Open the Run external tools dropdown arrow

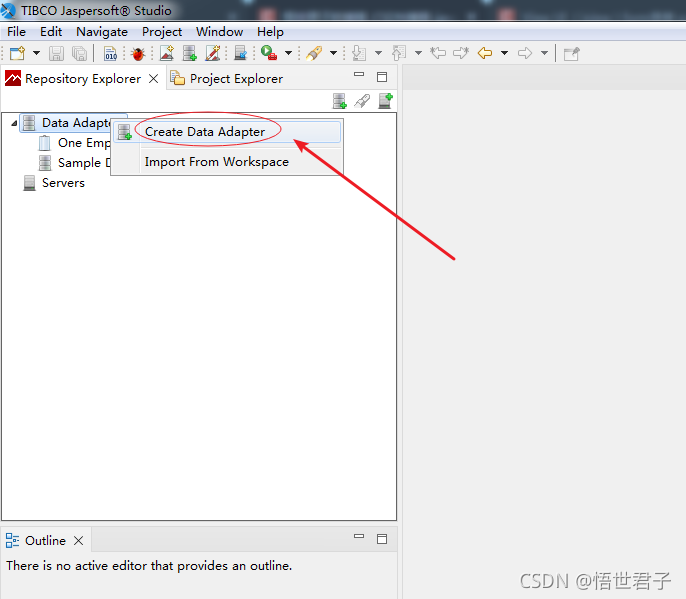click(x=288, y=53)
